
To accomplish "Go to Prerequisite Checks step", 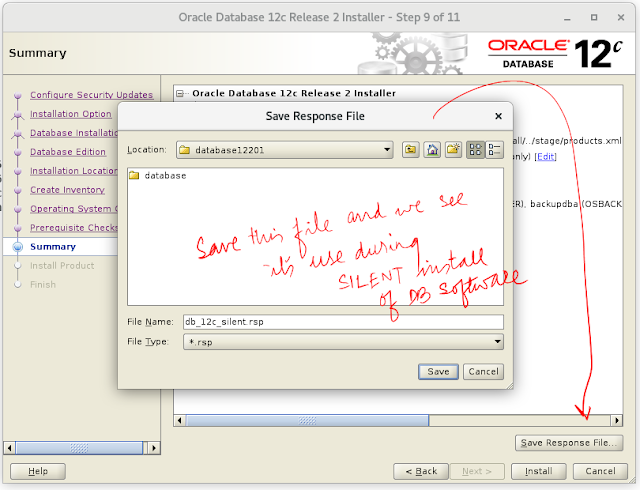I will [74, 228].
